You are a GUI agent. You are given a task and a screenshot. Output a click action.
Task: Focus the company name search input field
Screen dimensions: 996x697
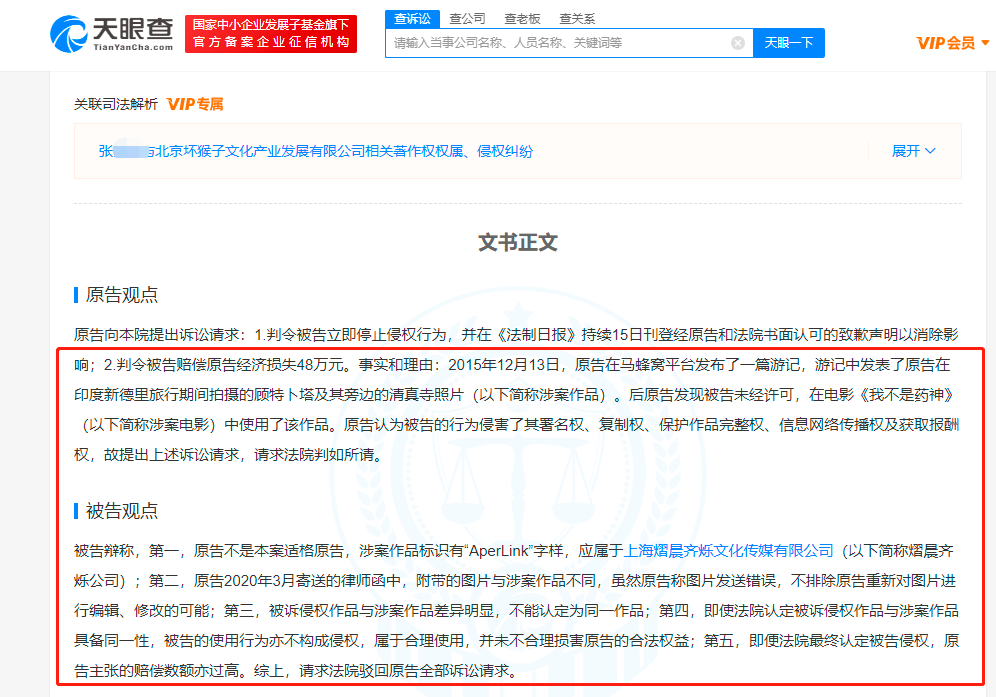click(x=560, y=43)
